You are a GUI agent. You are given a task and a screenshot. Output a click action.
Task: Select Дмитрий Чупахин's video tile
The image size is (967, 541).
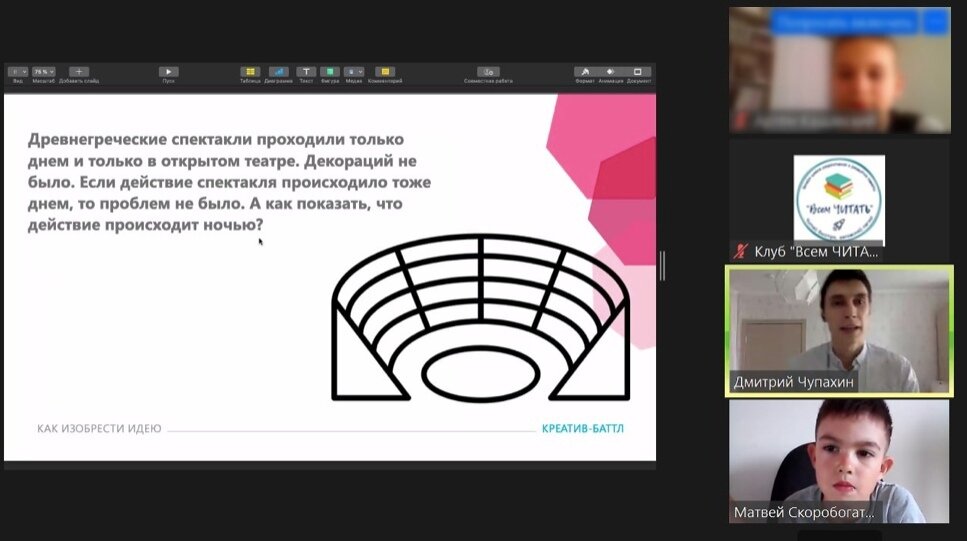(839, 331)
